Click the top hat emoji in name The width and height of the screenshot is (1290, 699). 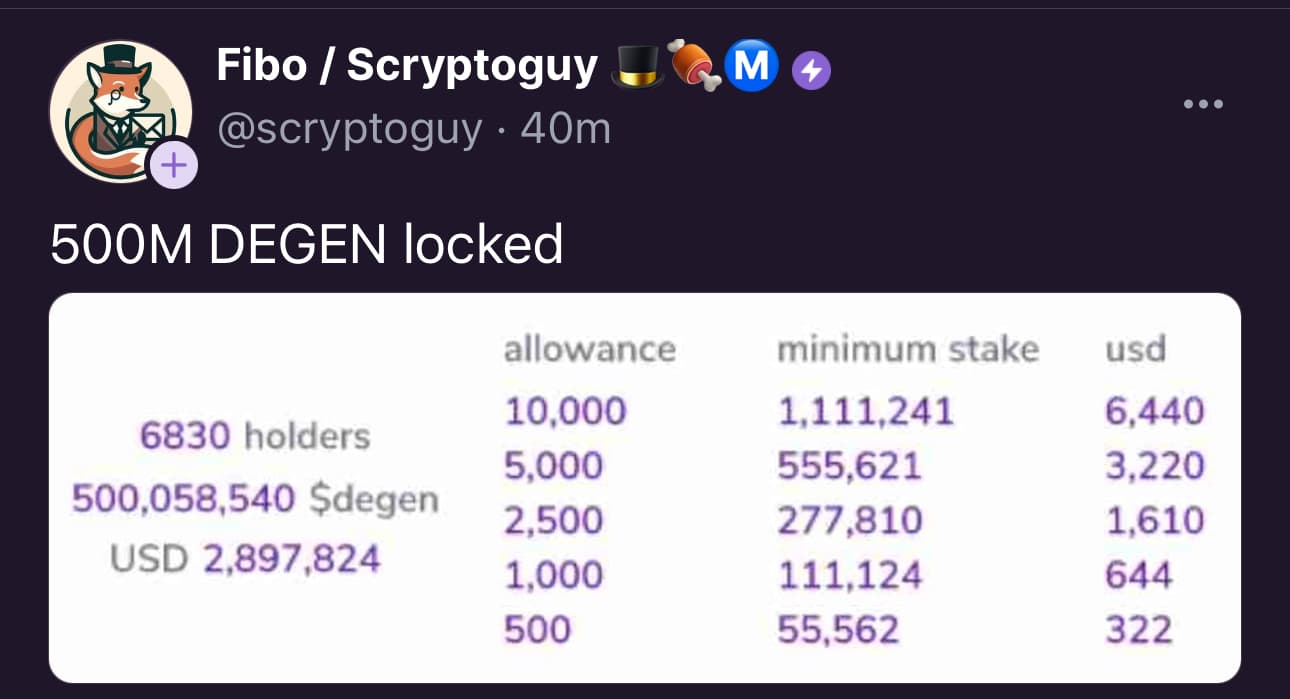(636, 66)
